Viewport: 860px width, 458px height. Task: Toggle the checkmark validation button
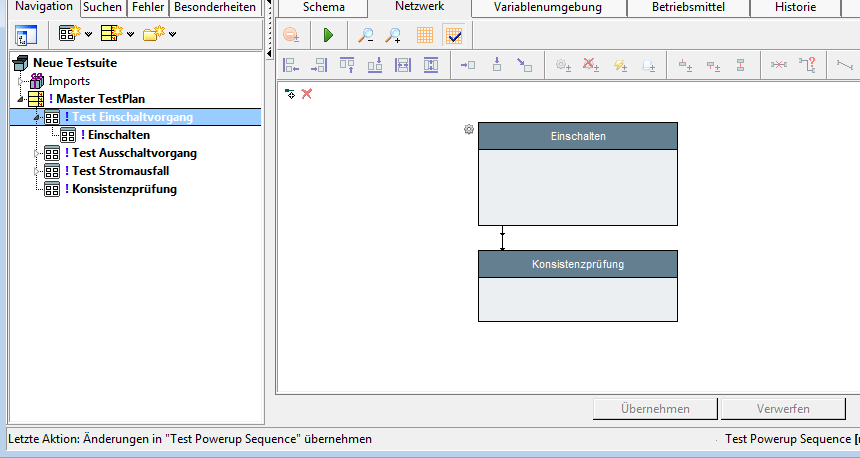pos(454,35)
